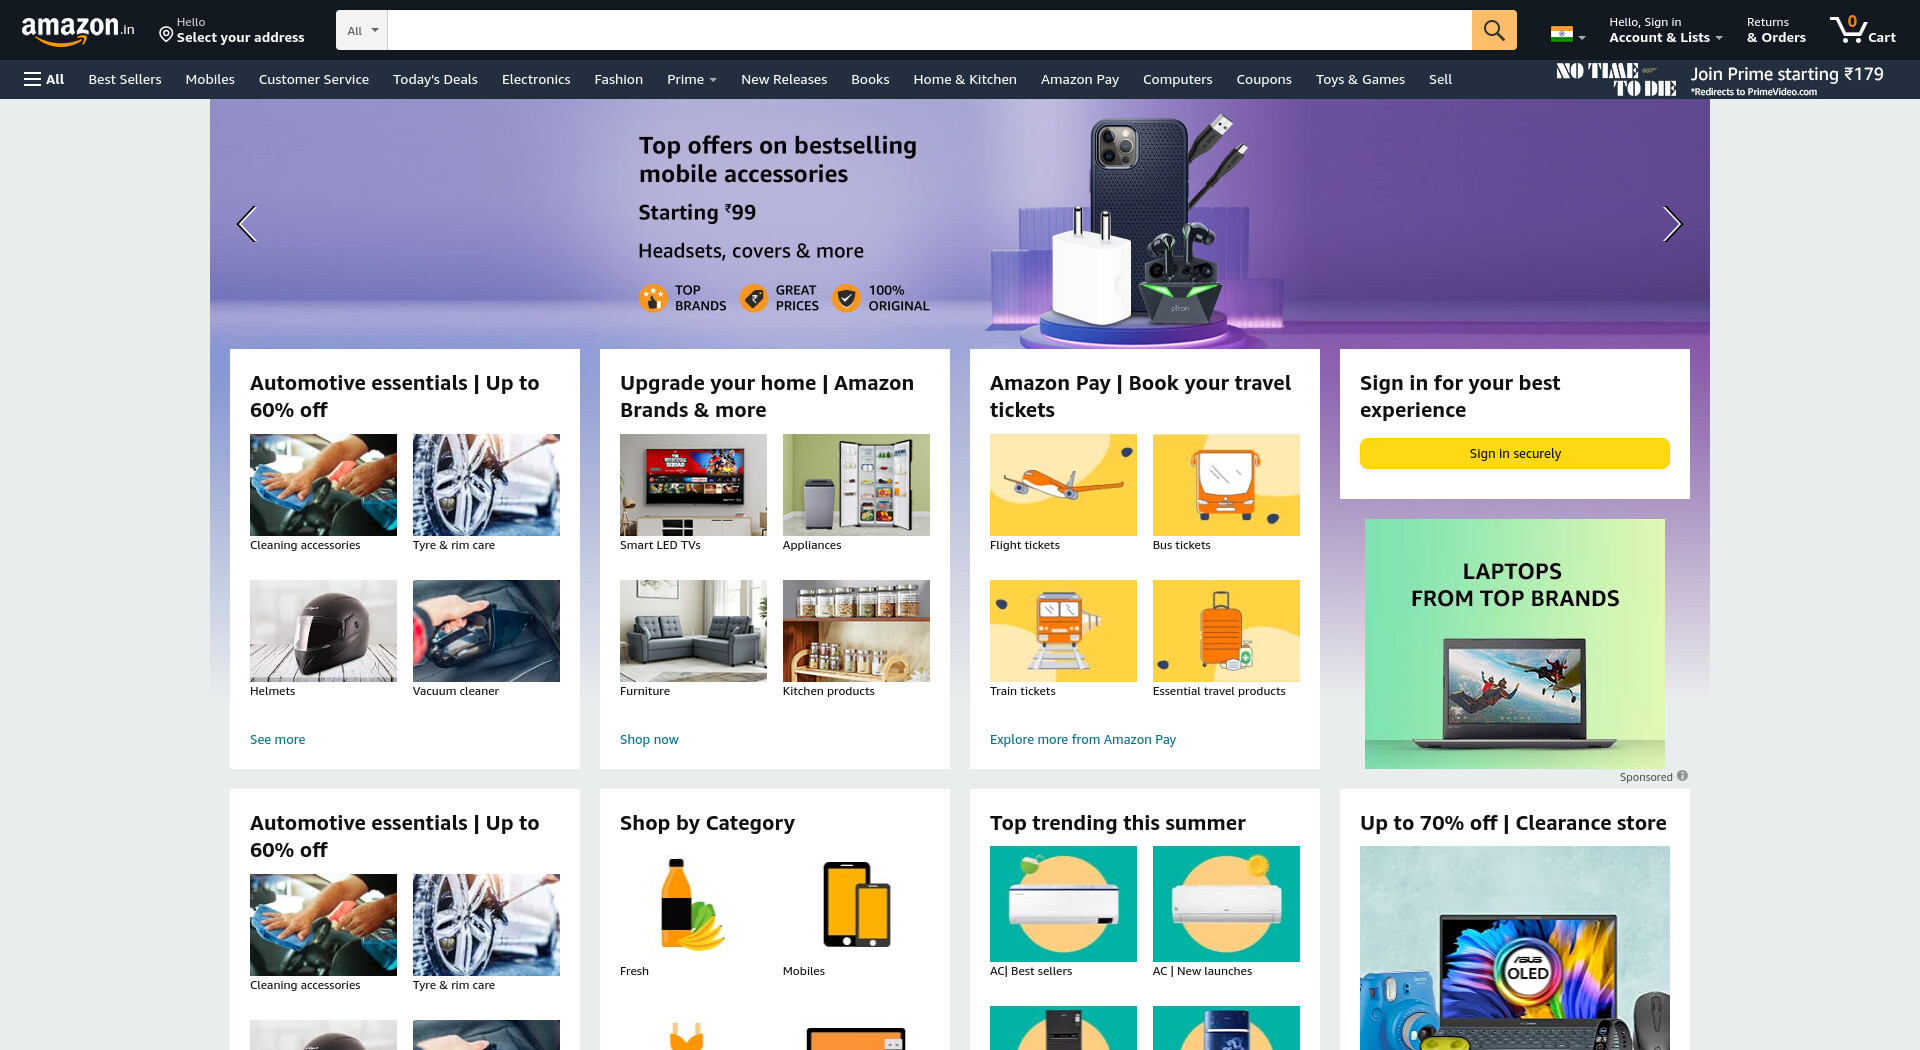Open AC Best sellers tile
The image size is (1920, 1050).
(1063, 904)
